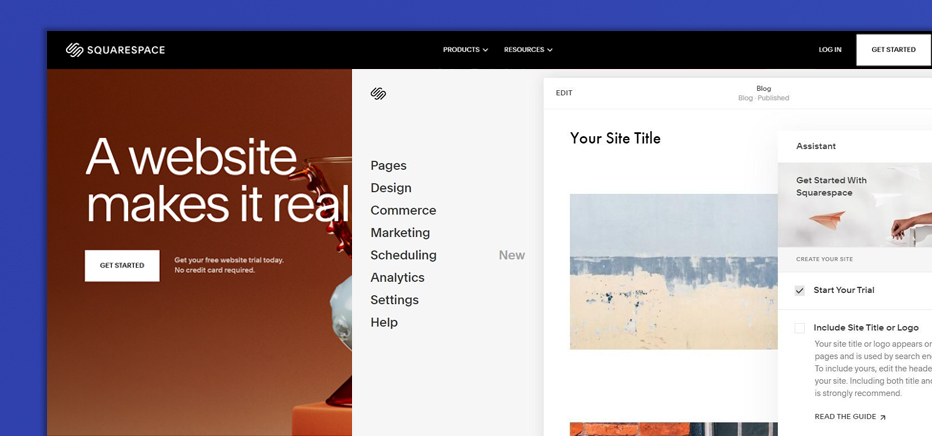
Task: Open the Design menu item
Action: click(x=391, y=188)
